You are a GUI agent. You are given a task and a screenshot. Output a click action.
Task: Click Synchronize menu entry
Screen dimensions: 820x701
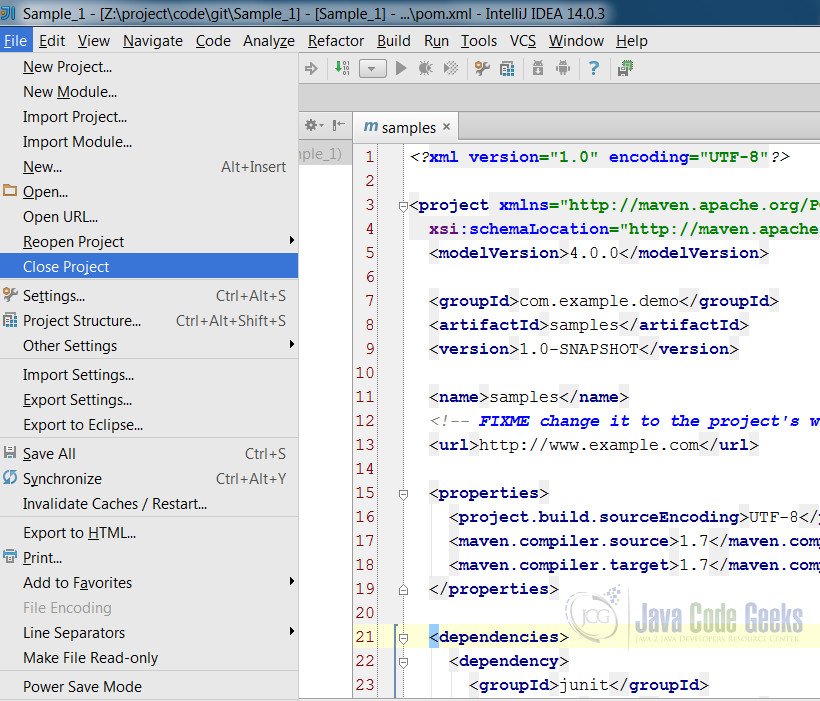pos(149,479)
